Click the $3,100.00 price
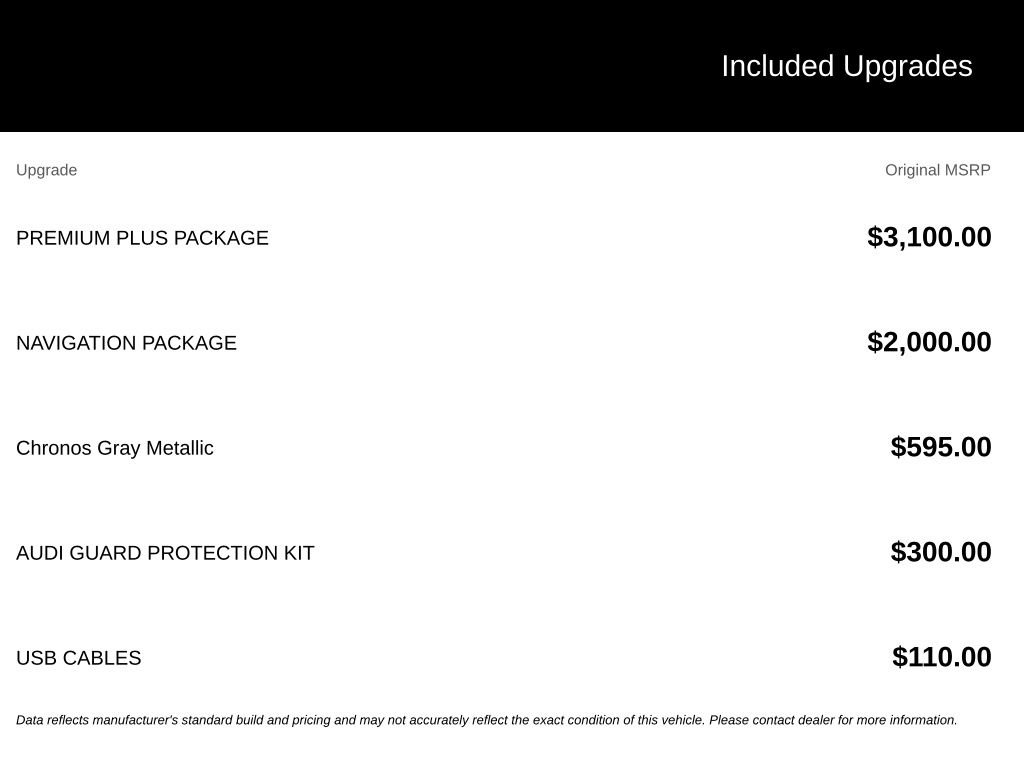1024x768 pixels. tap(929, 237)
